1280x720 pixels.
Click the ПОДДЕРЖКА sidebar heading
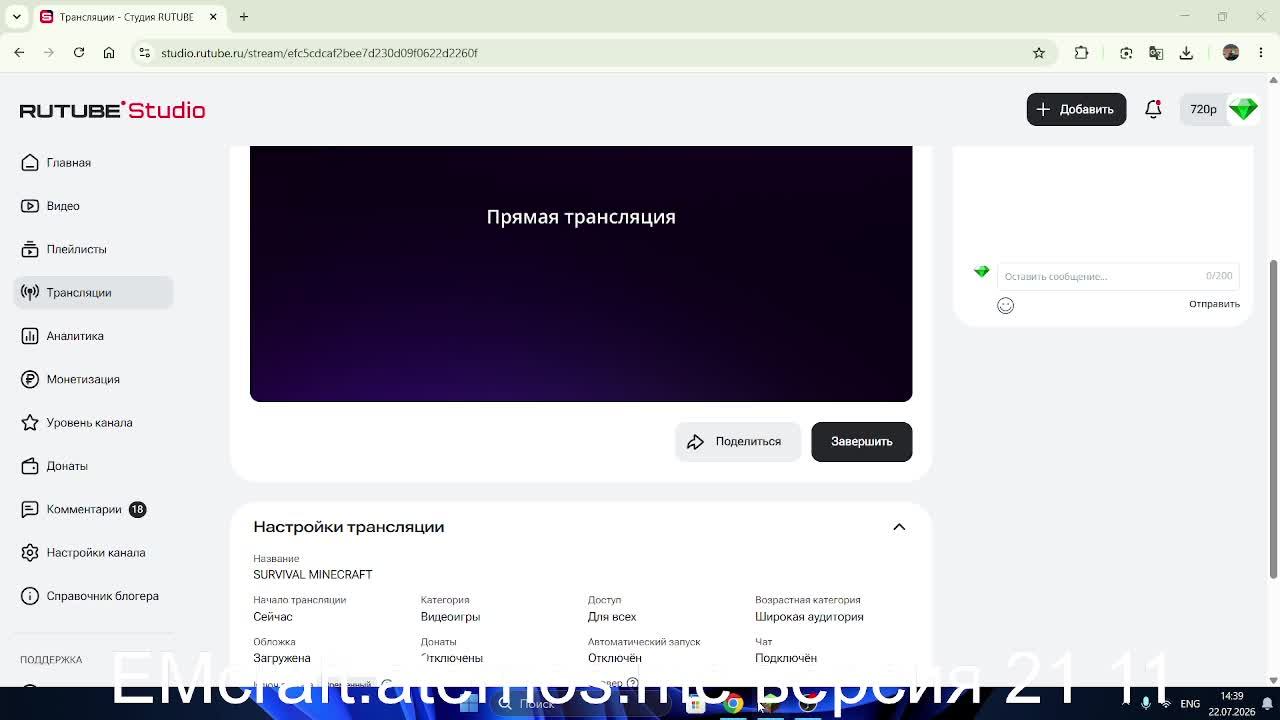pos(51,660)
